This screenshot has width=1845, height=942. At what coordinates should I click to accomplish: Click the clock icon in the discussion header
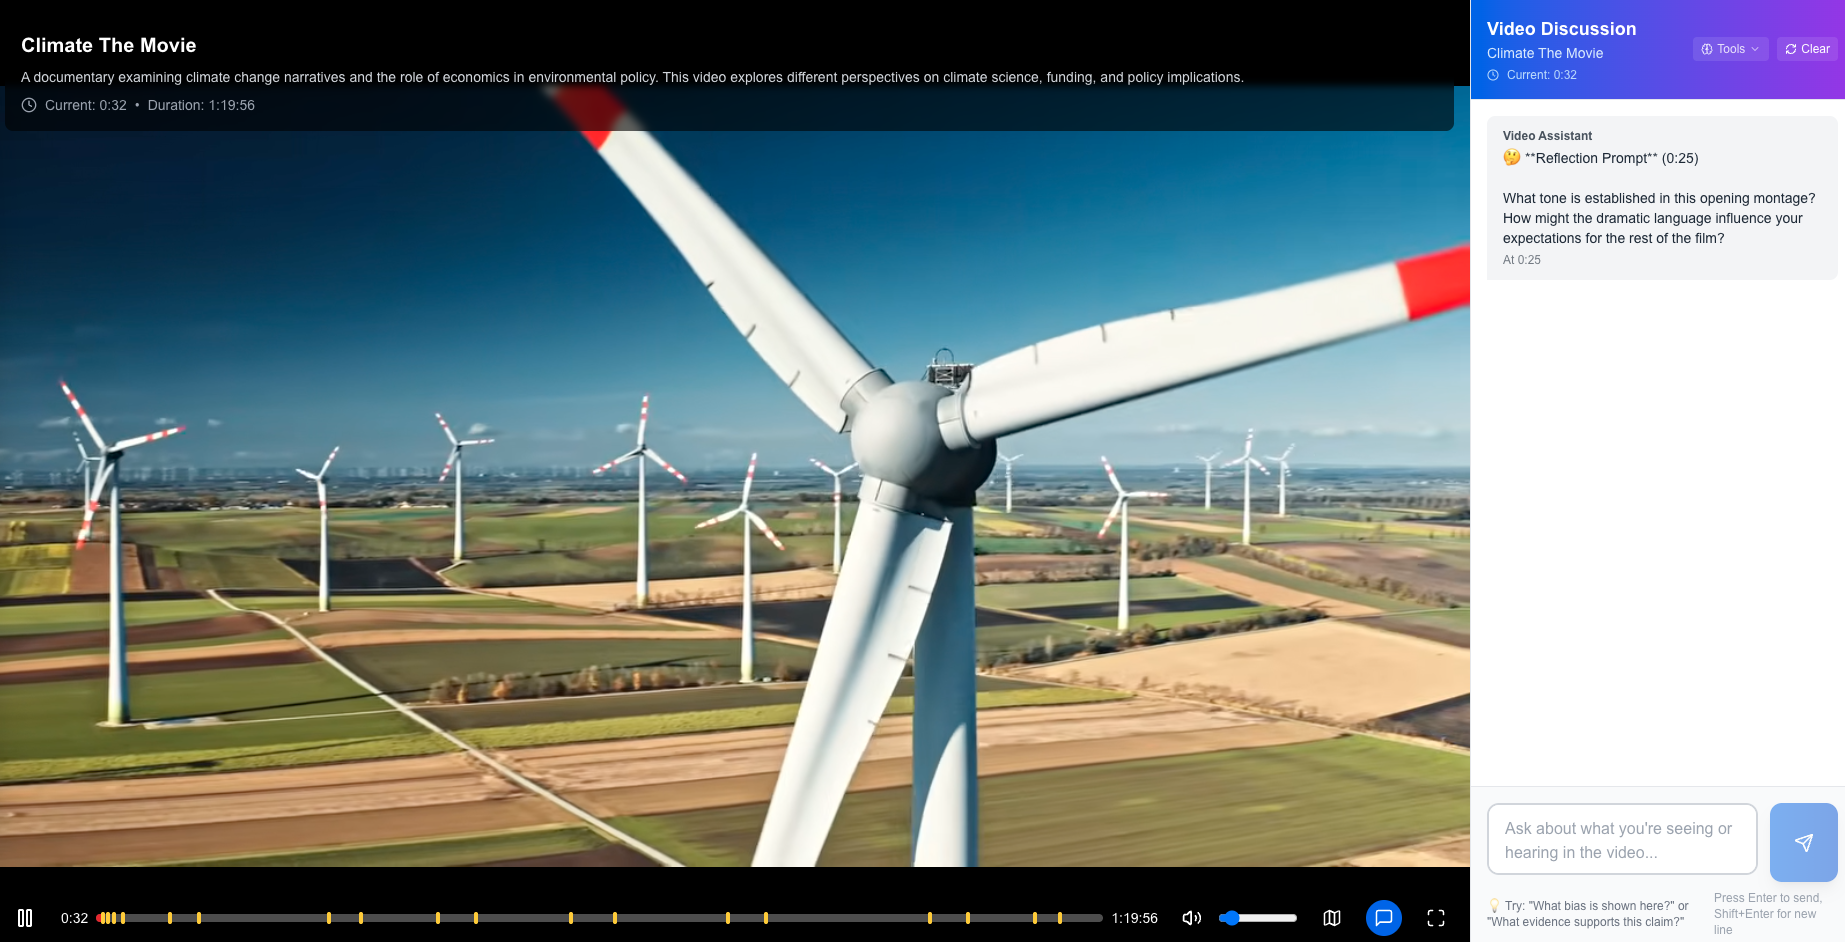(x=1493, y=75)
